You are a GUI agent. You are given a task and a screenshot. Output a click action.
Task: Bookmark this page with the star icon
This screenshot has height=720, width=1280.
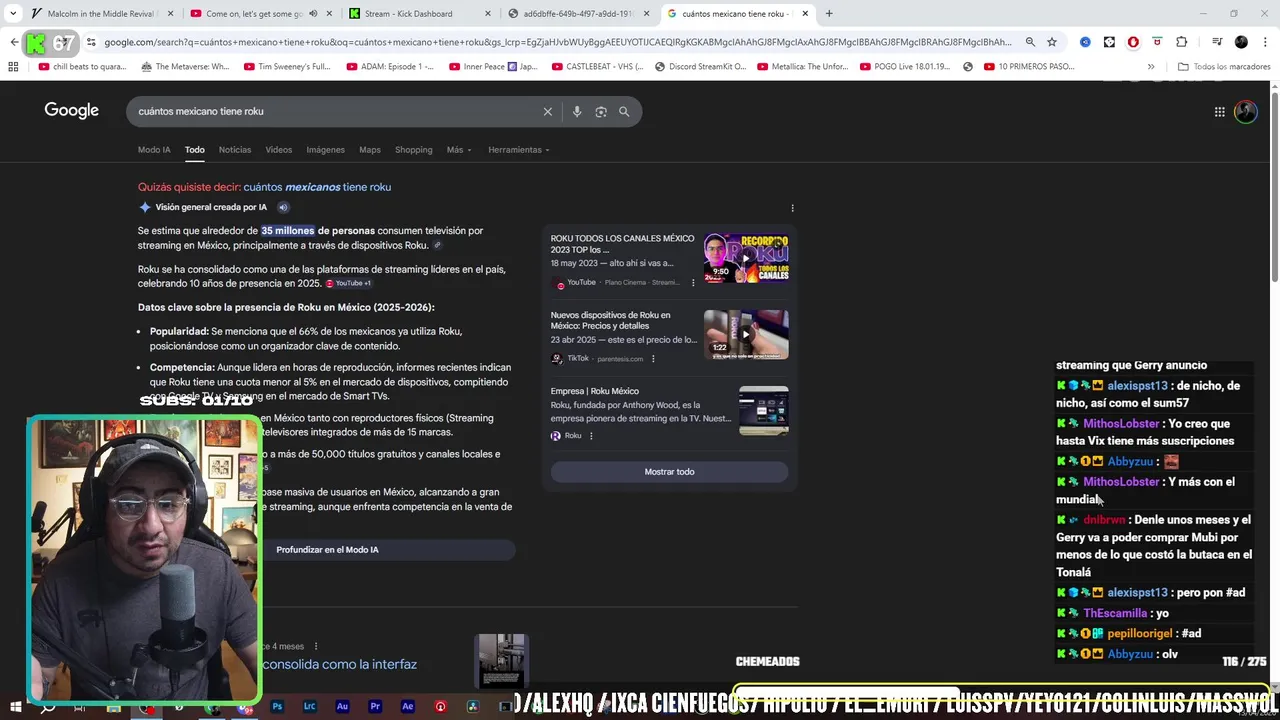pyautogui.click(x=1052, y=42)
